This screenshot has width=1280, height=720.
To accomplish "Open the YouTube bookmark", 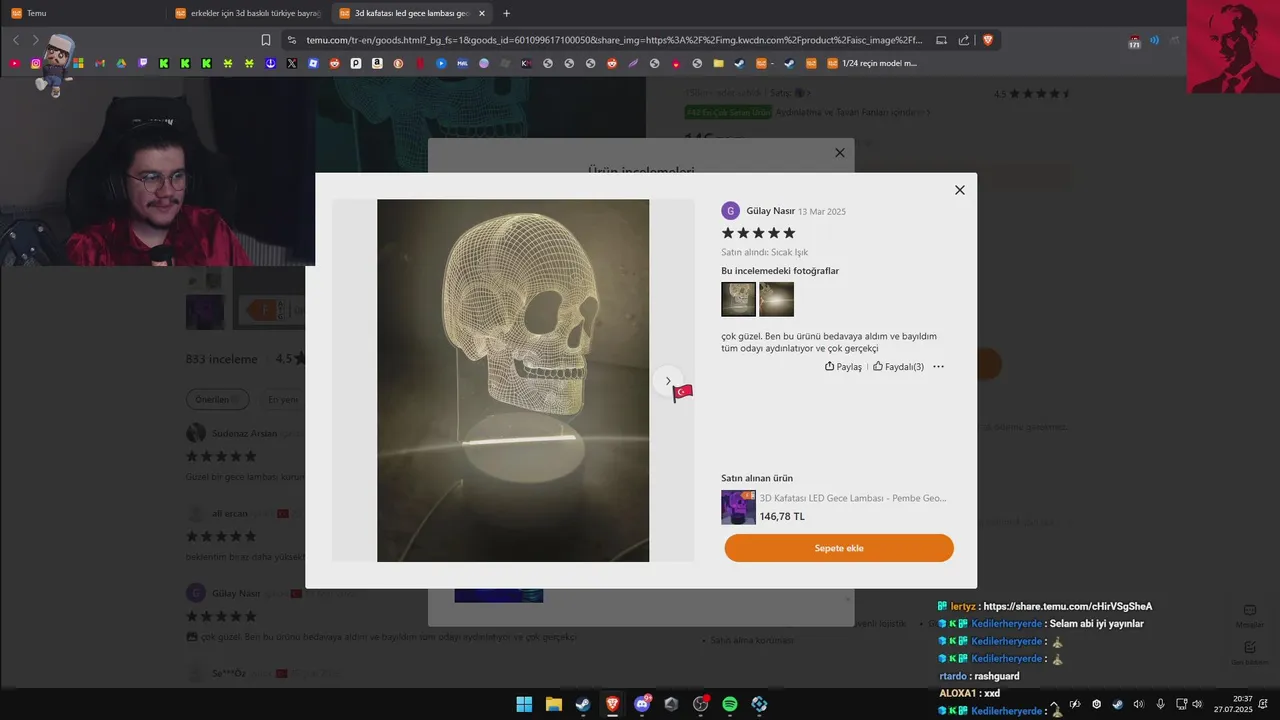I will coord(14,63).
